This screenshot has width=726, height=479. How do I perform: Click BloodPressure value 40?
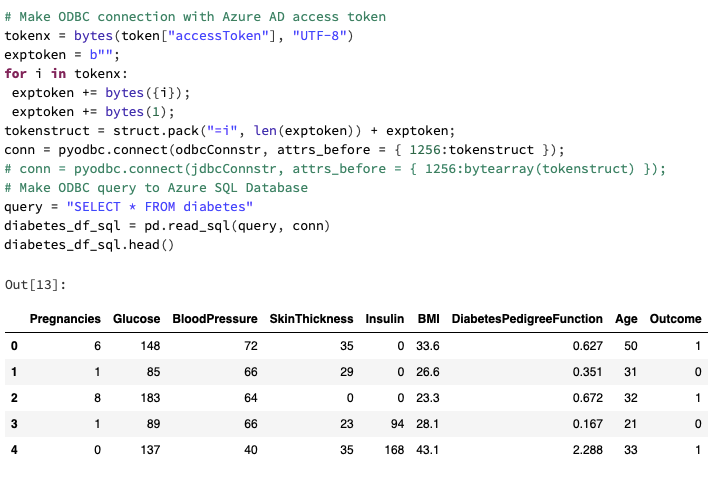pos(250,449)
